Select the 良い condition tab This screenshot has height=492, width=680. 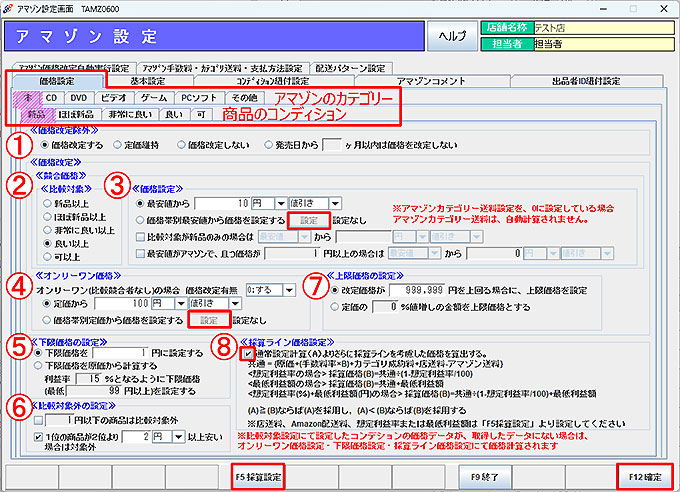click(173, 114)
